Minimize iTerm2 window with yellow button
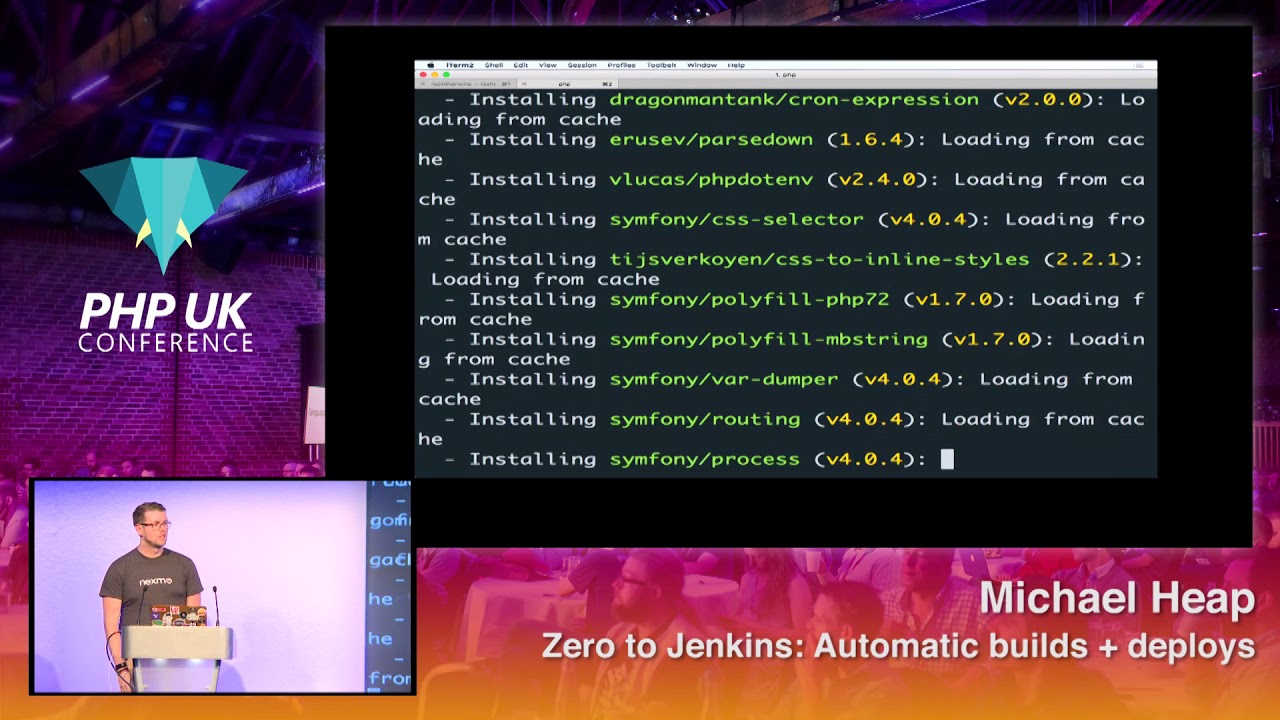Image resolution: width=1280 pixels, height=720 pixels. coord(435,74)
